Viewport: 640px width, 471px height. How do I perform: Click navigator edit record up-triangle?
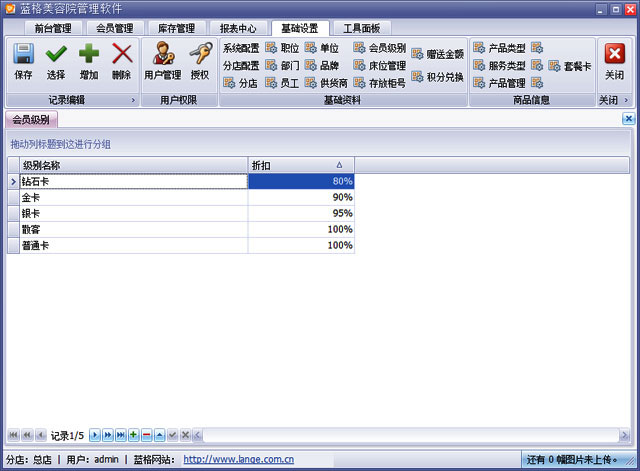pos(160,435)
